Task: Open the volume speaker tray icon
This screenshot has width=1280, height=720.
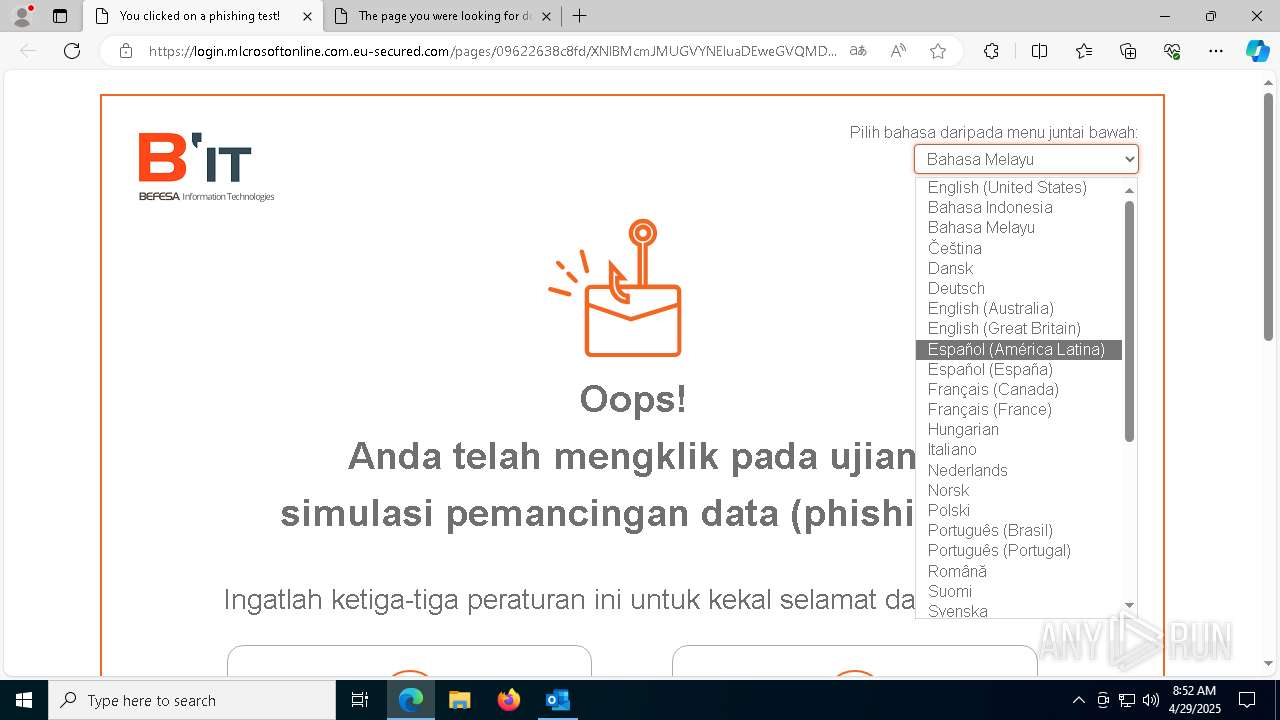Action: tap(1151, 700)
